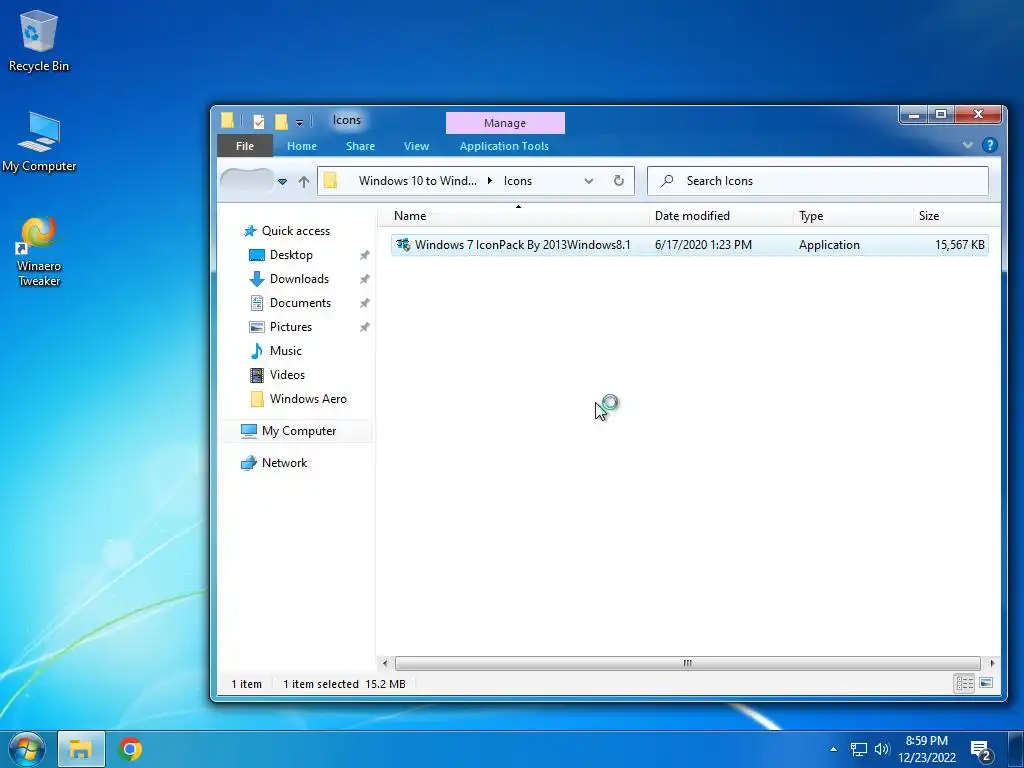Go up one folder level

pos(304,182)
